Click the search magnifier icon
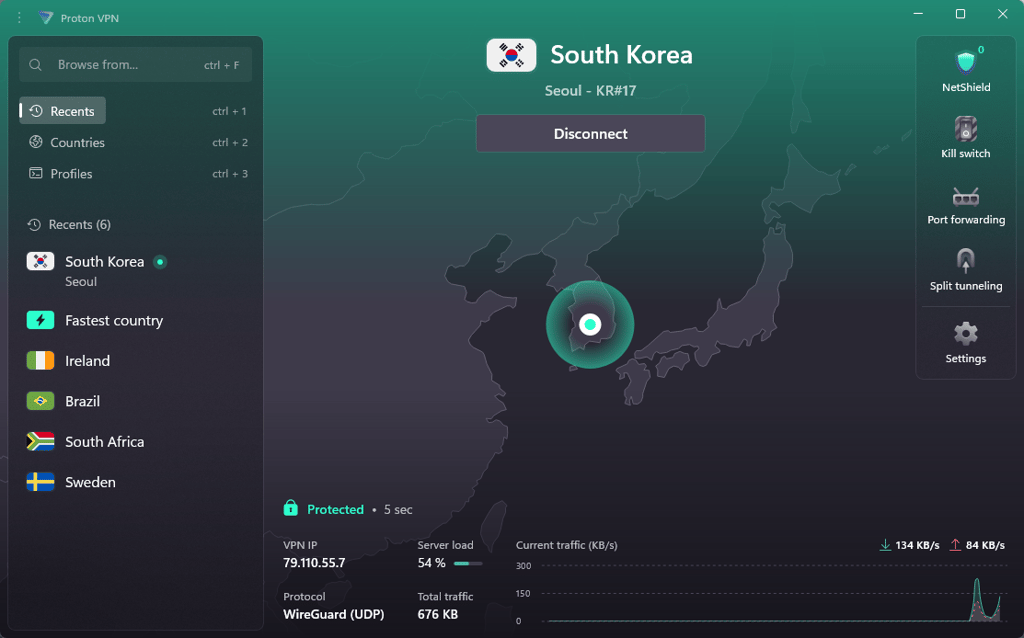 pos(35,65)
